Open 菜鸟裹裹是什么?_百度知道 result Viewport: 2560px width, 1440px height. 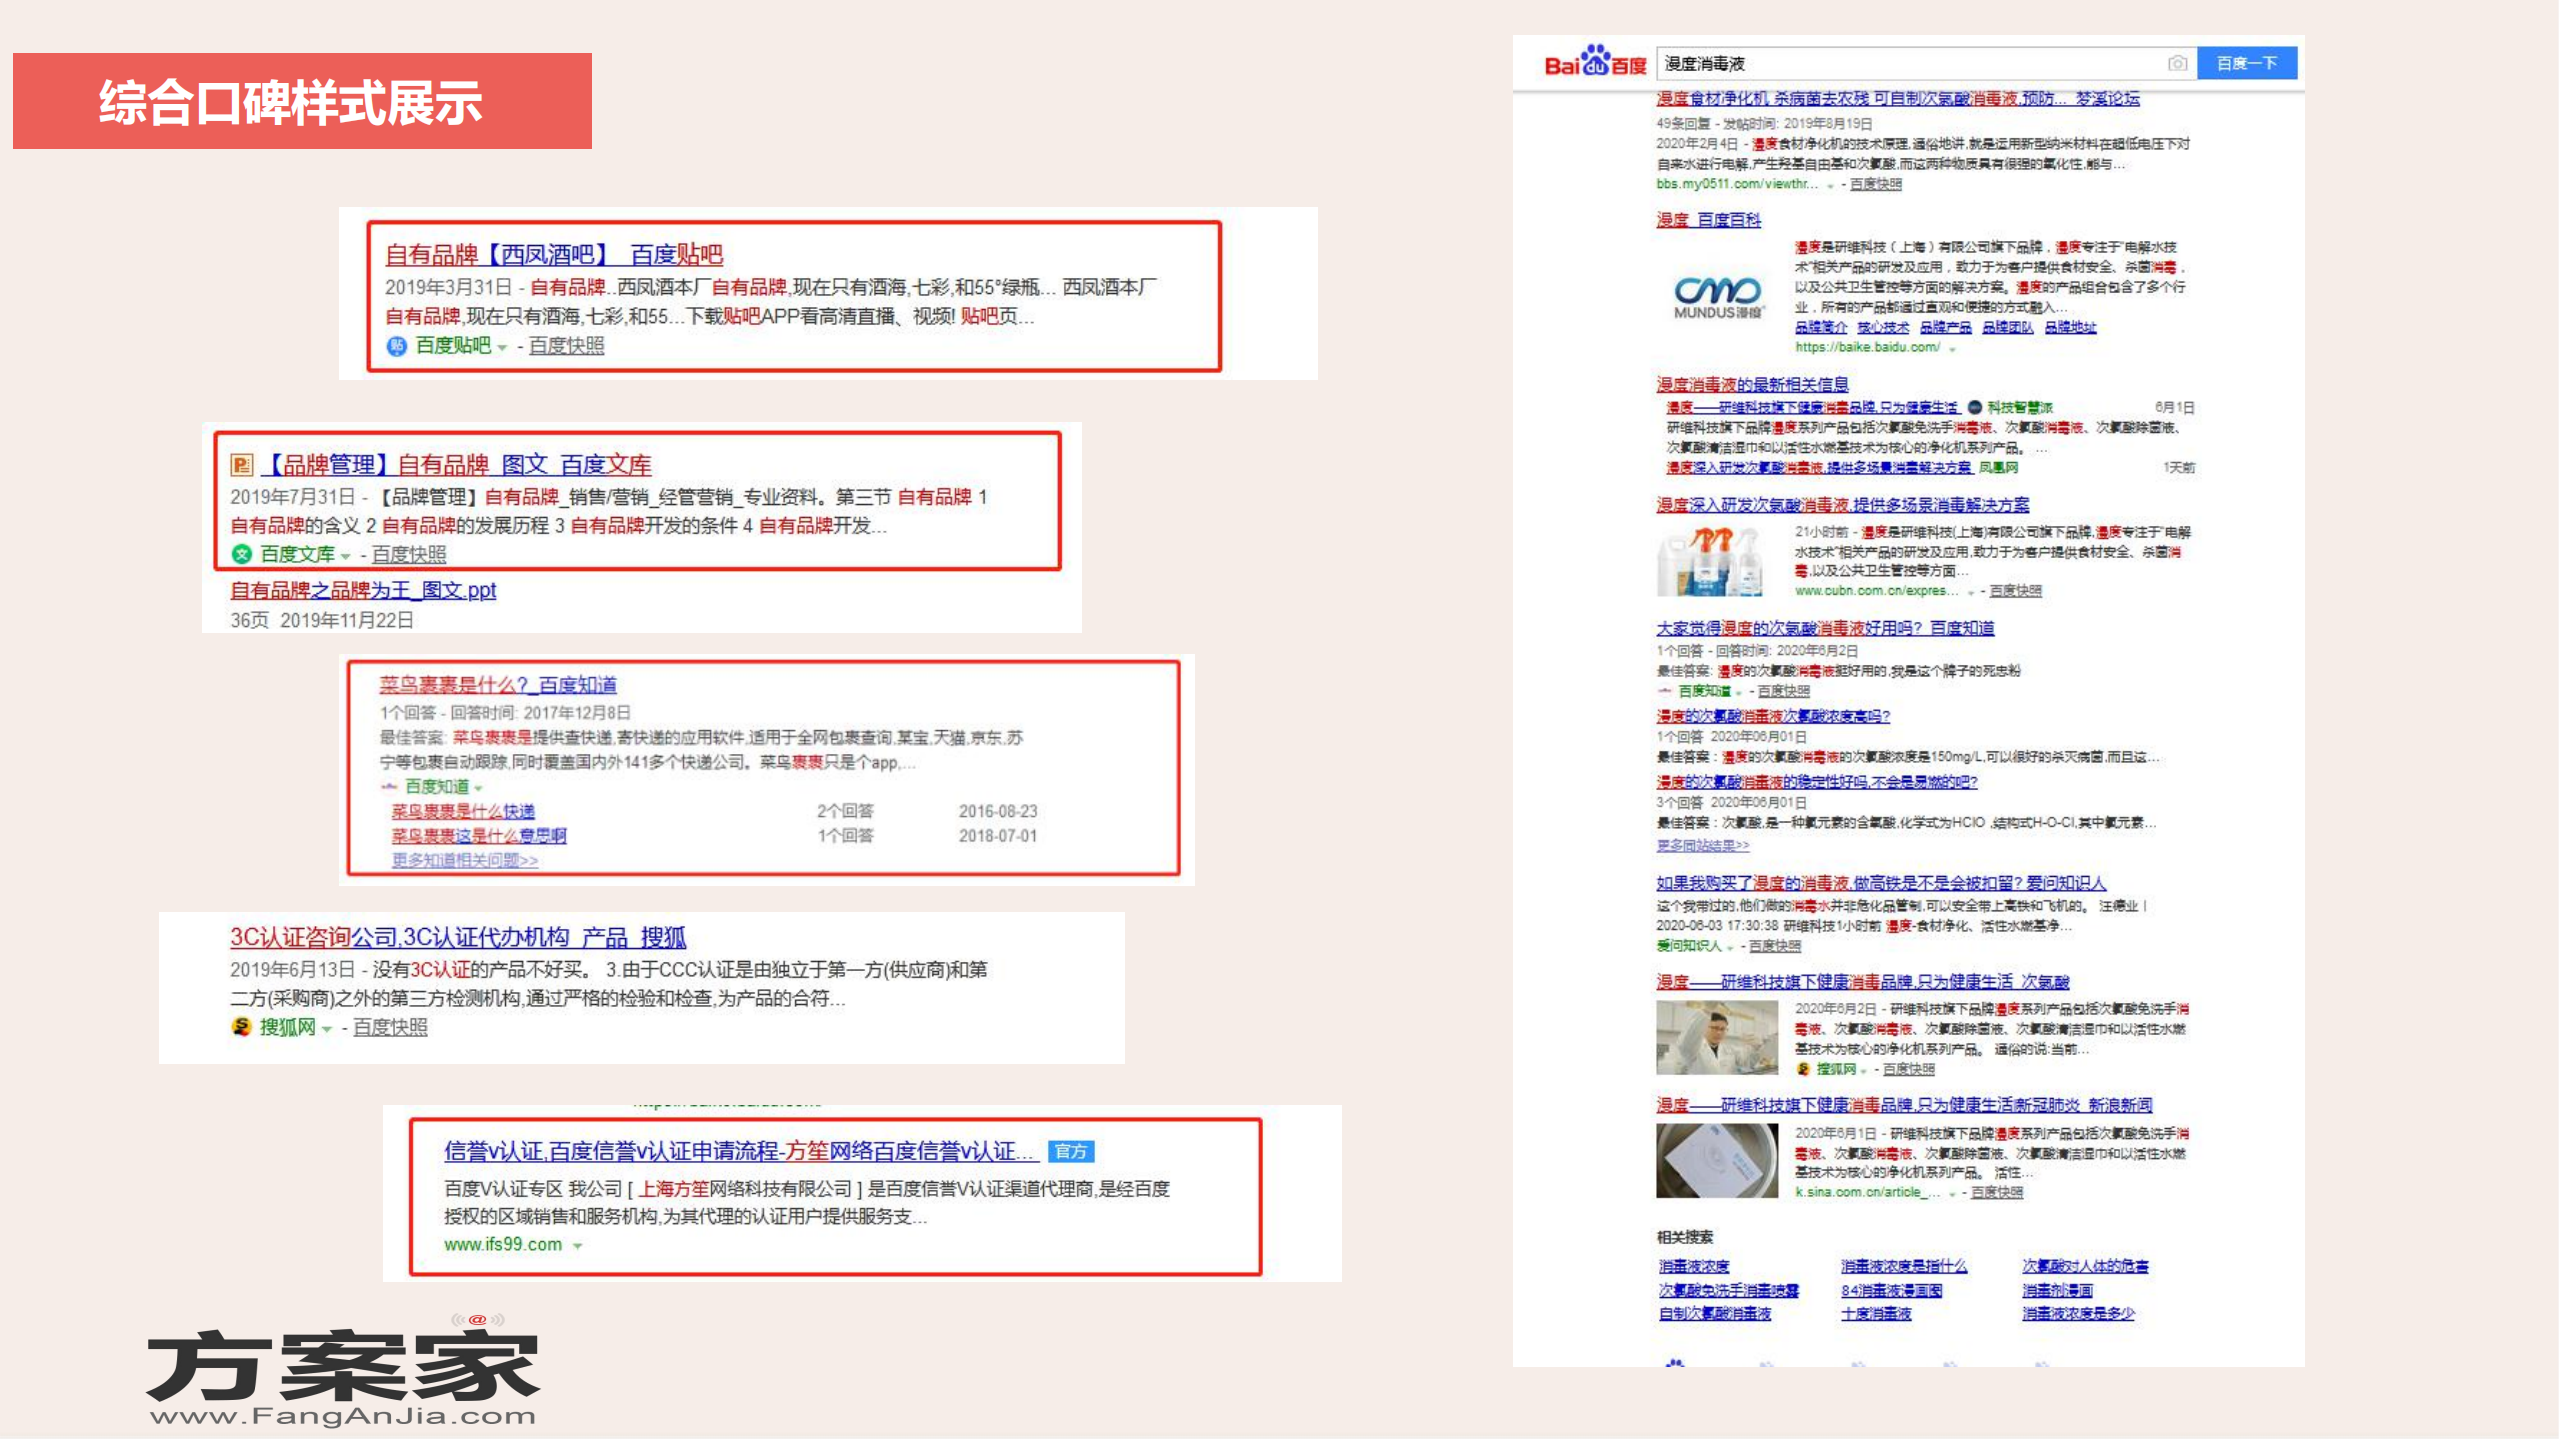point(498,685)
